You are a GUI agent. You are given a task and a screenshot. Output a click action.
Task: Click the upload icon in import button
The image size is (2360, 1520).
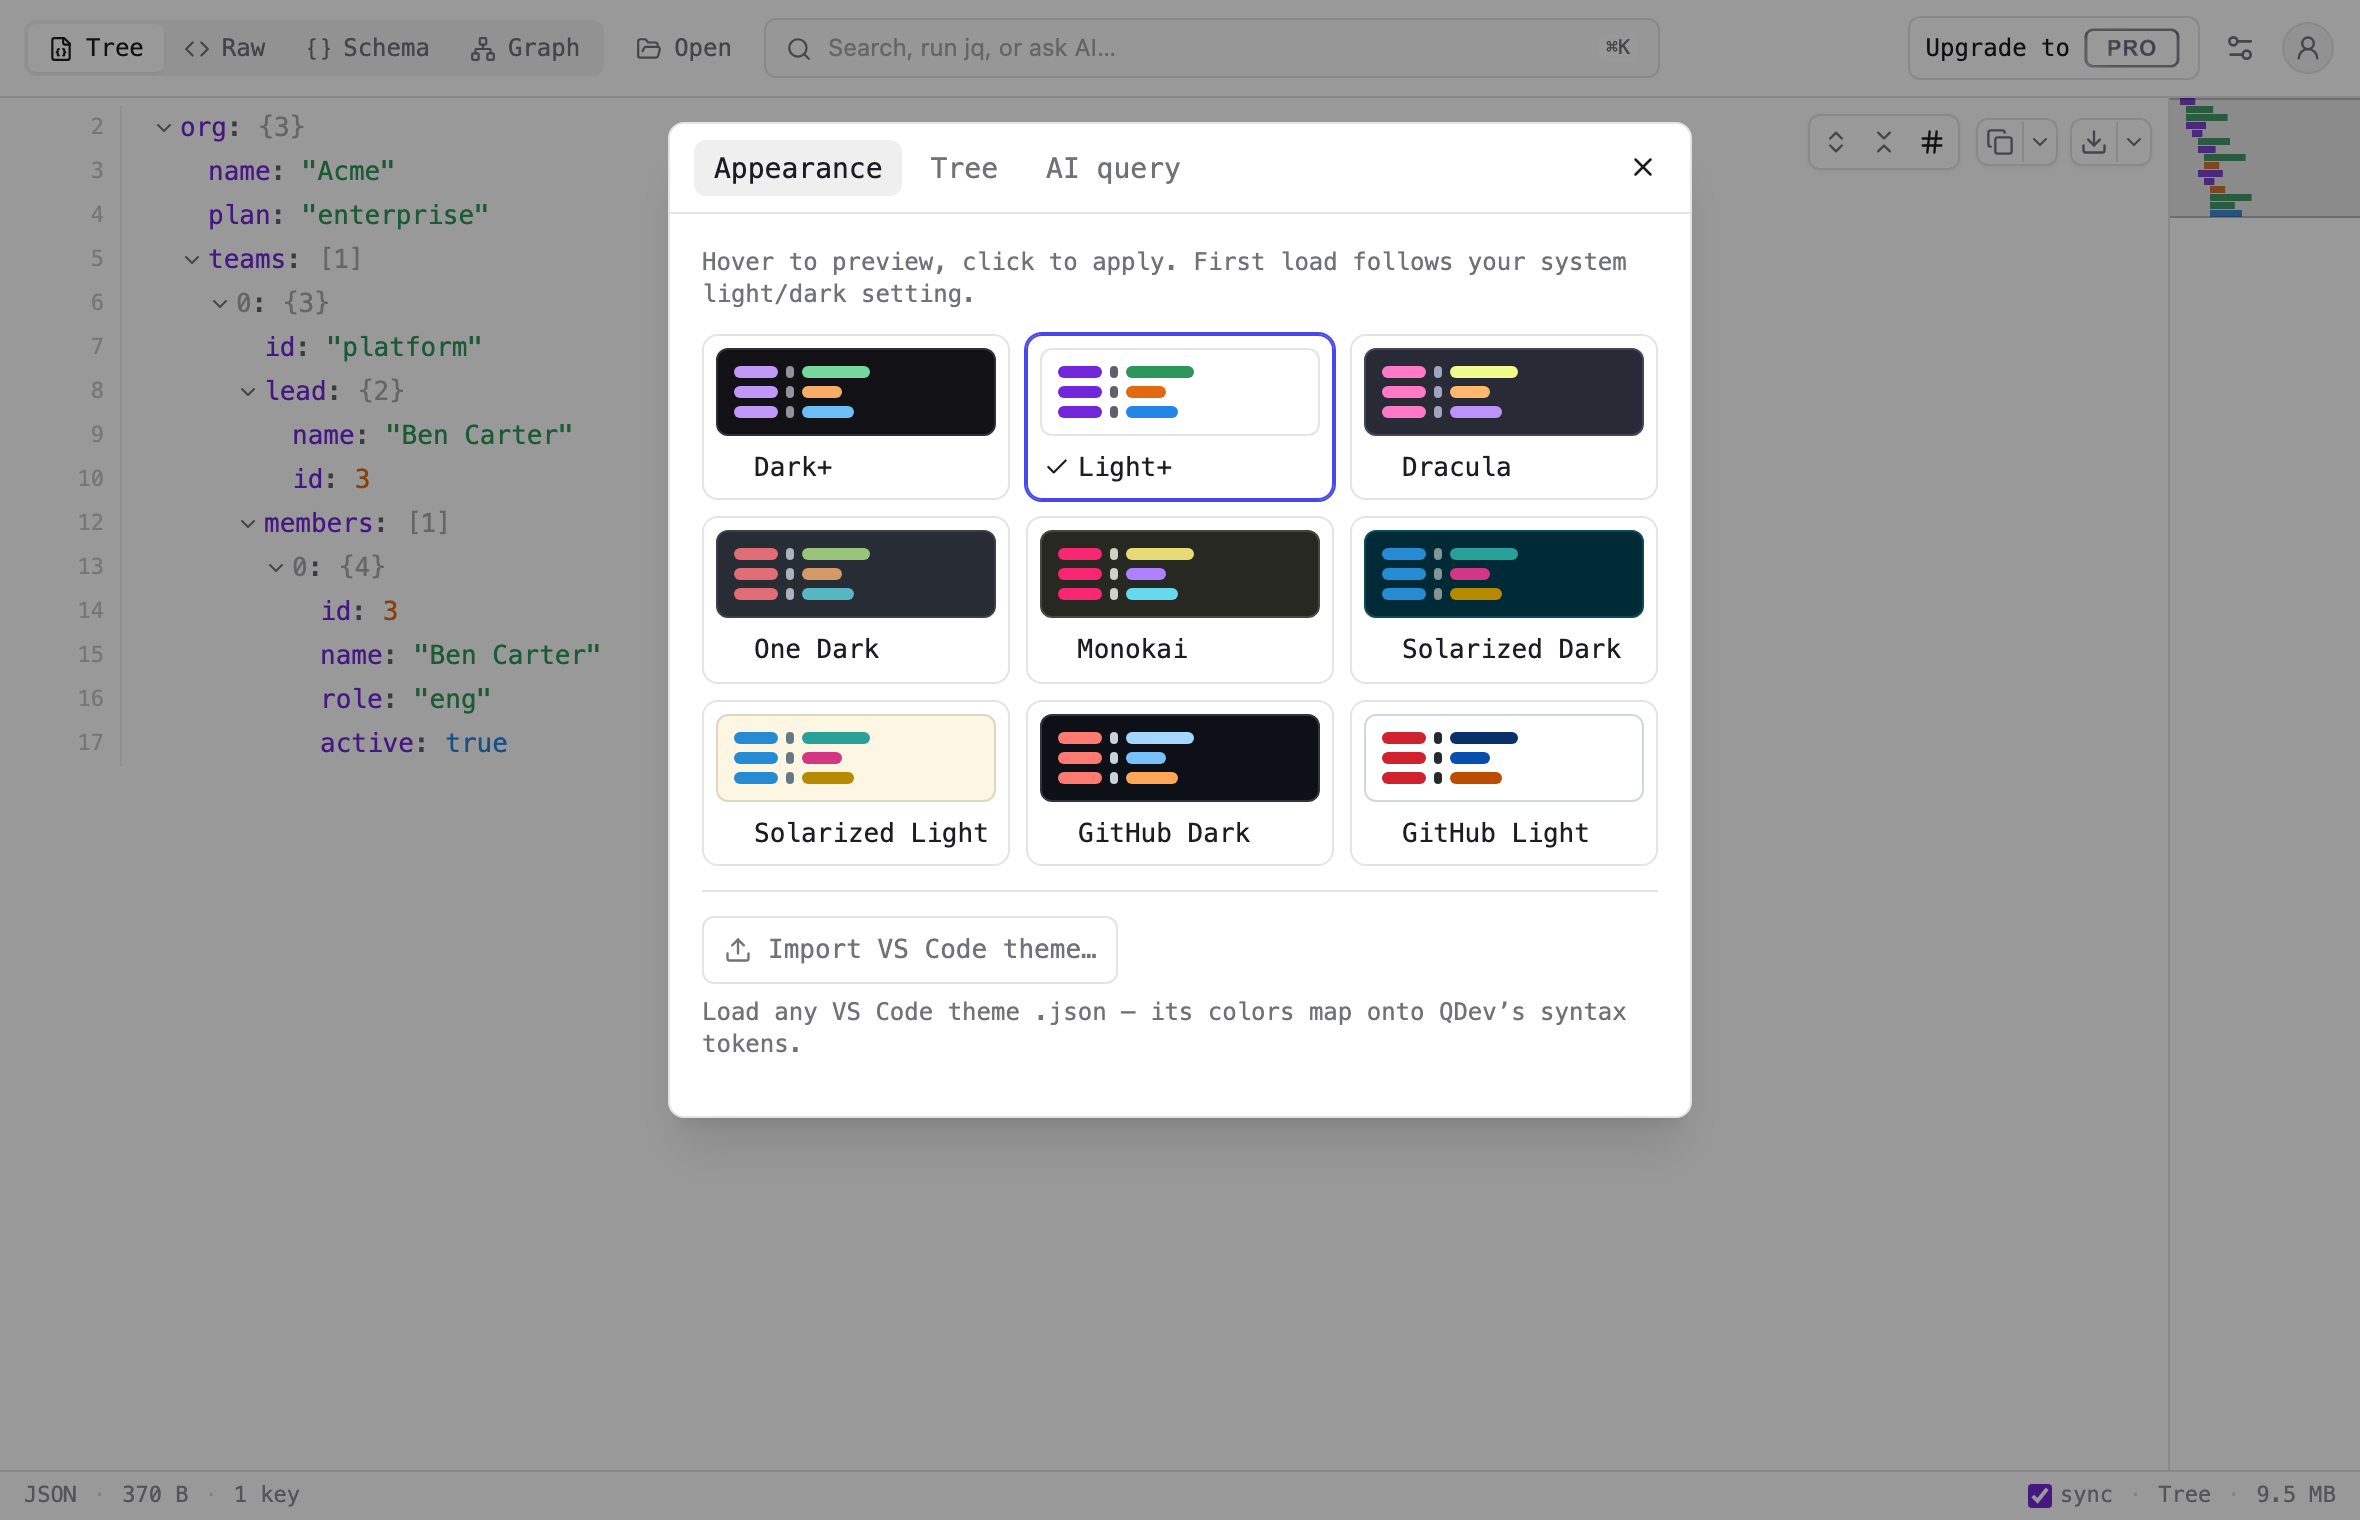pos(738,949)
